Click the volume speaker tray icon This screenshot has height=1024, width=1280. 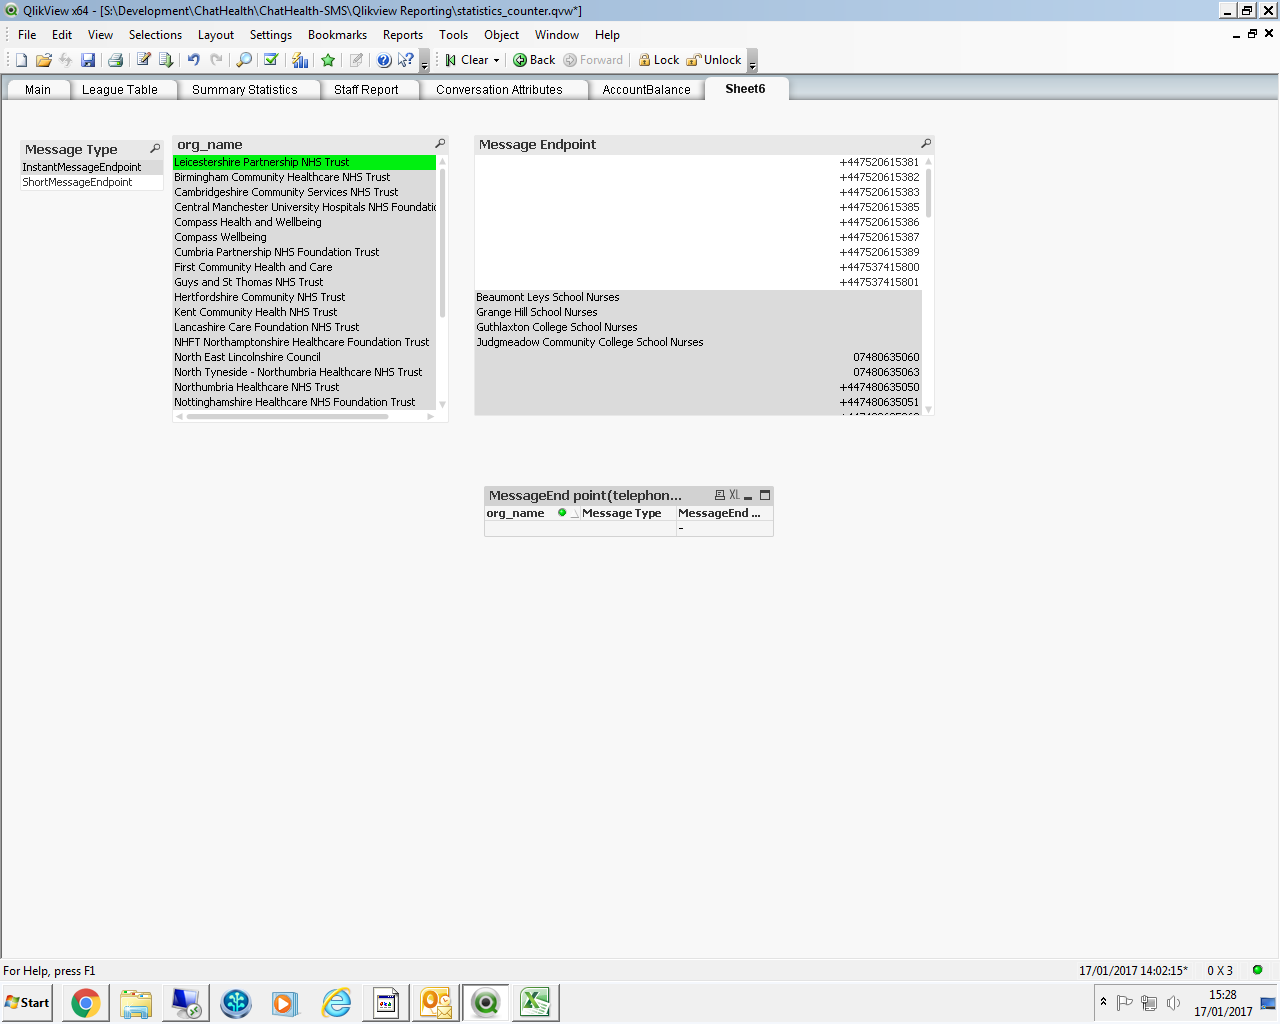[1173, 1003]
